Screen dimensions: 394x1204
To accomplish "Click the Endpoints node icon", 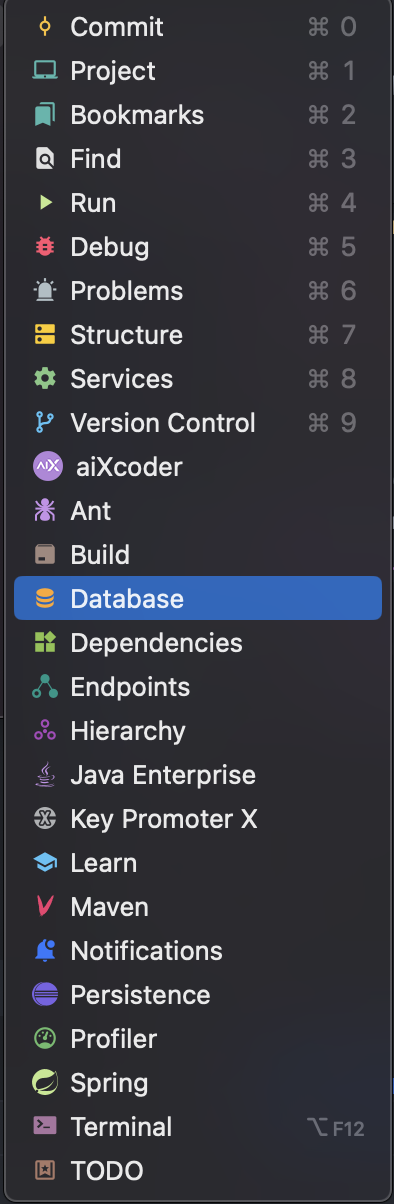I will click(x=45, y=687).
